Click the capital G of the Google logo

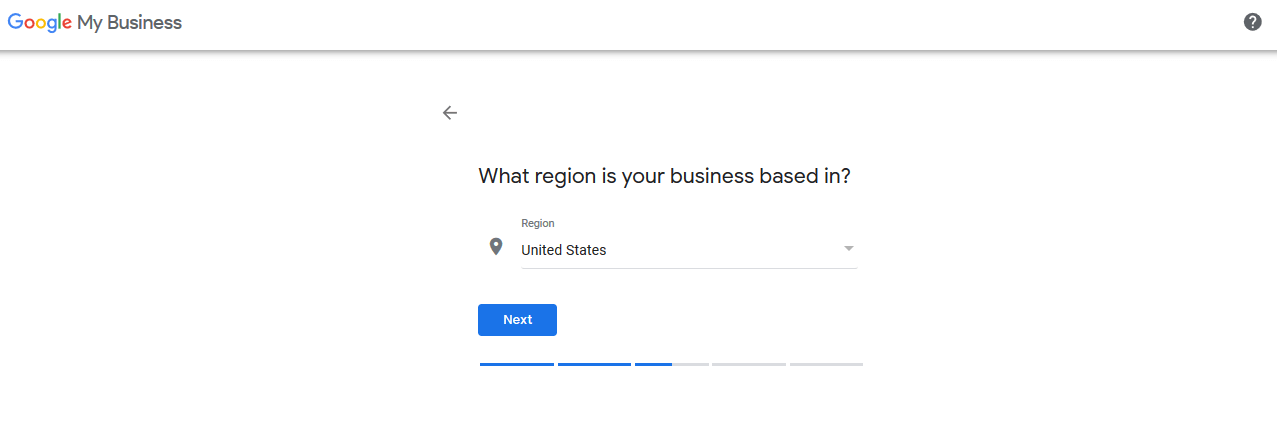coord(16,22)
